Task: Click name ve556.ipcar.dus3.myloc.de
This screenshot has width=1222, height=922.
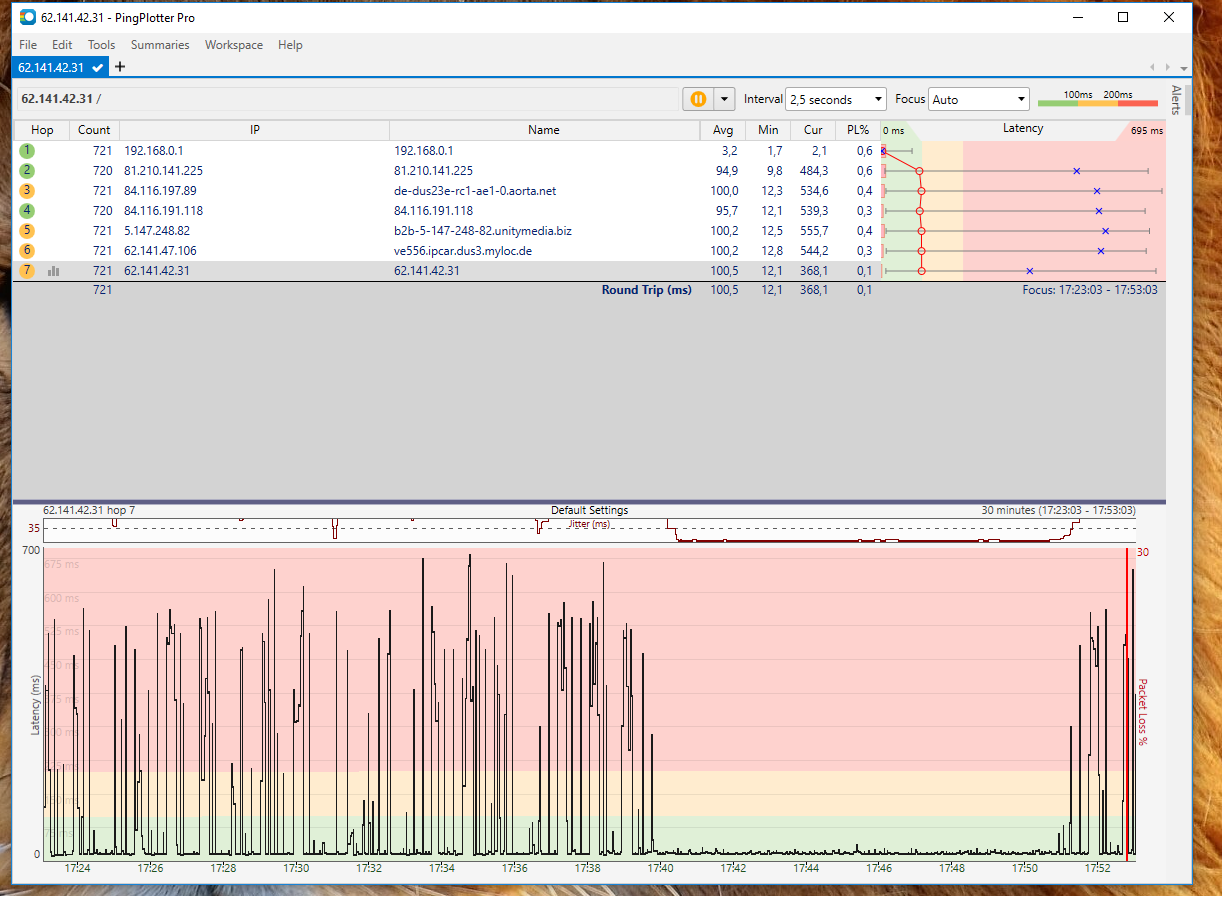Action: (x=463, y=251)
